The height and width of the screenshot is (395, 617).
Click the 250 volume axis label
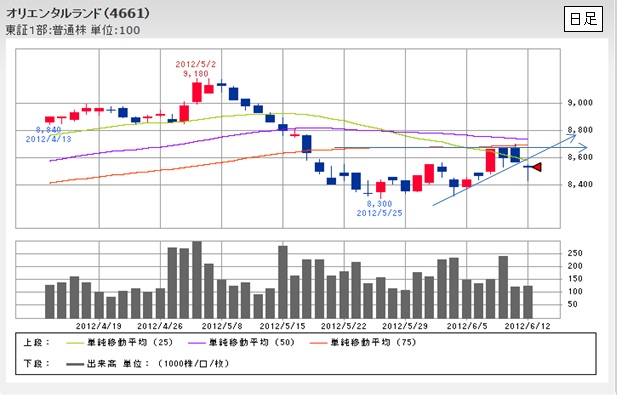575,253
